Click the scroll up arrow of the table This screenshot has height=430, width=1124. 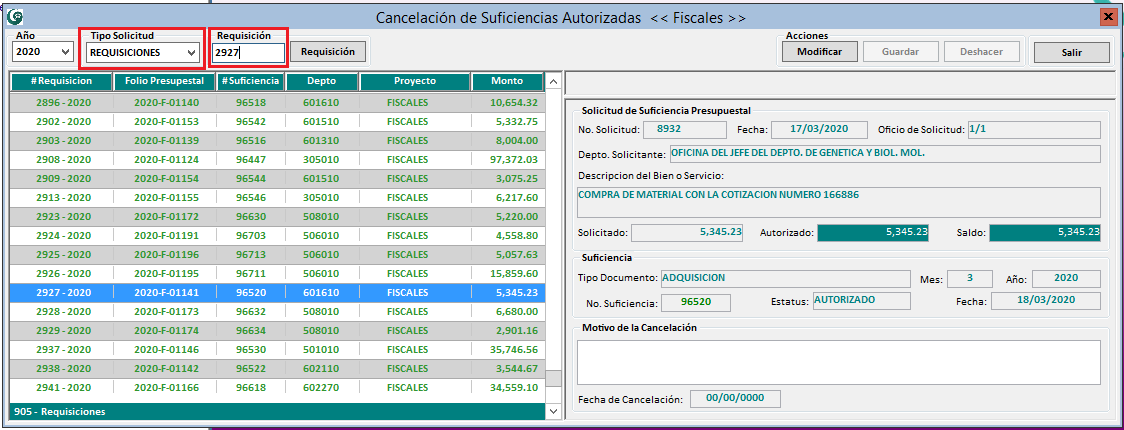tap(552, 82)
